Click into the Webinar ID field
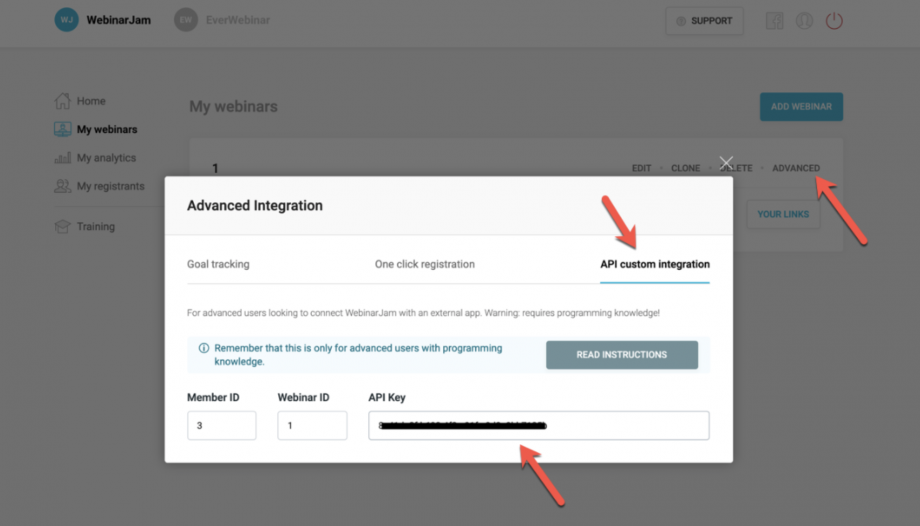 pyautogui.click(x=312, y=426)
